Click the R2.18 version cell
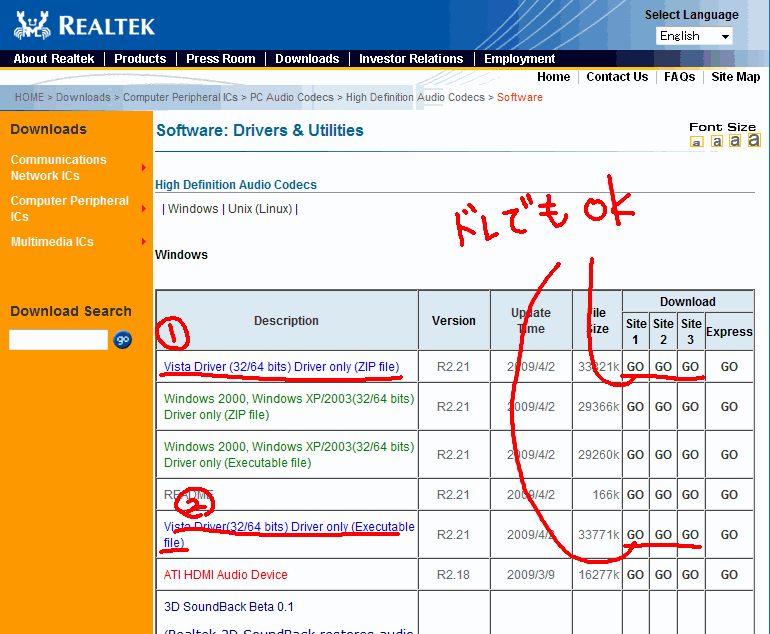The height and width of the screenshot is (634, 770). (x=453, y=575)
